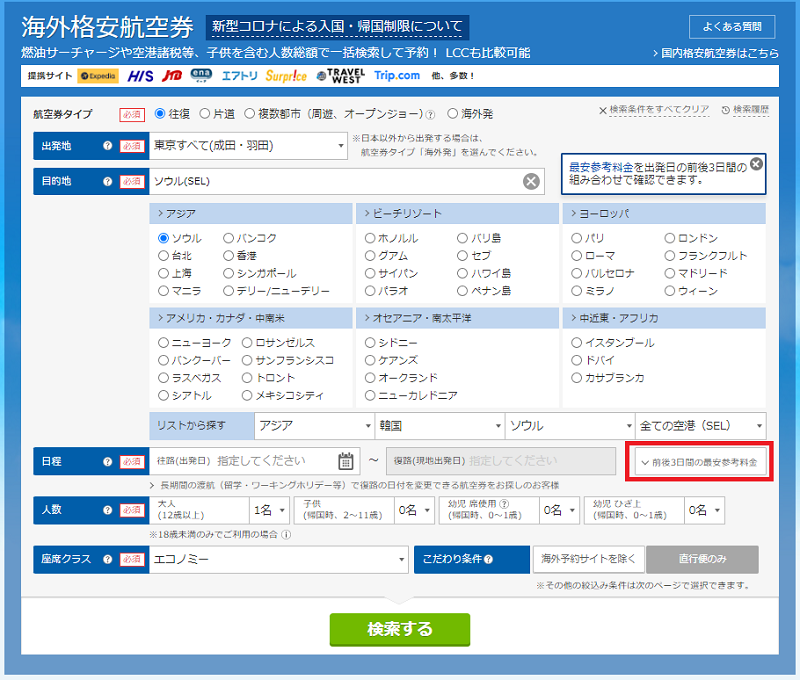Viewport: 800px width, 680px height.
Task: Click the help icon next to 目的地
Action: point(107,181)
